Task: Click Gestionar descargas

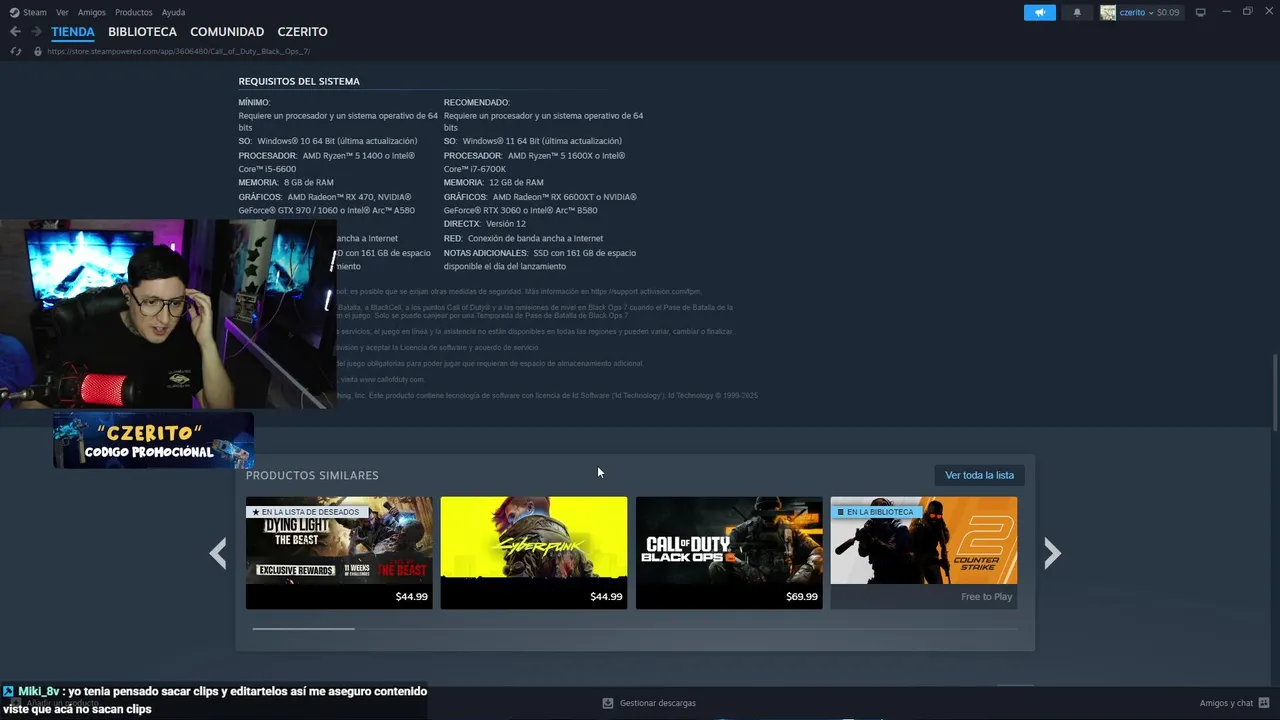Action: click(657, 703)
